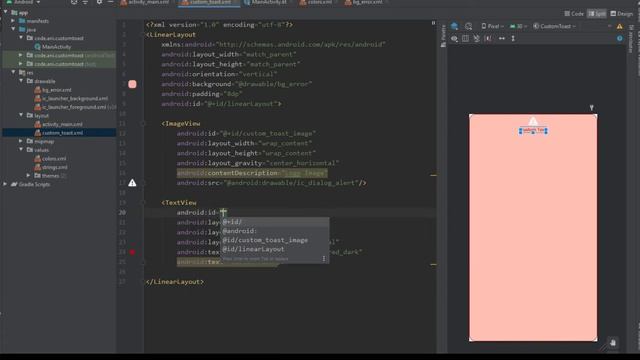Open the Android project view dropdown

click(24, 2)
